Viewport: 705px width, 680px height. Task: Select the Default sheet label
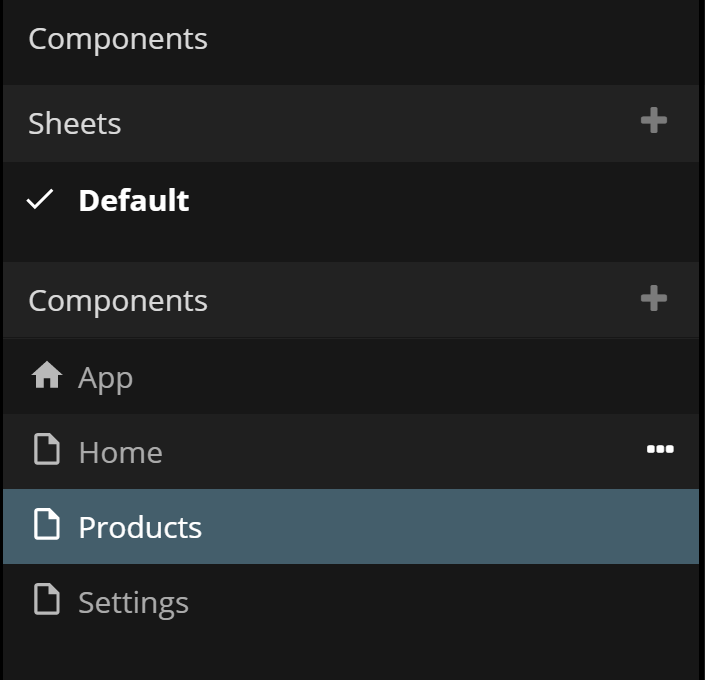coord(134,200)
